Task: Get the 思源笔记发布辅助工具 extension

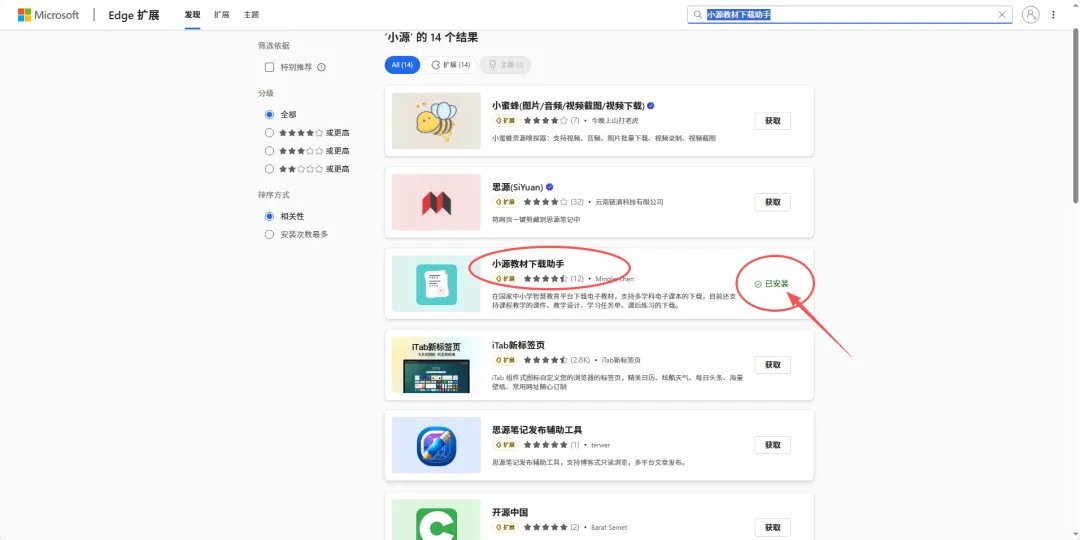Action: click(x=772, y=445)
